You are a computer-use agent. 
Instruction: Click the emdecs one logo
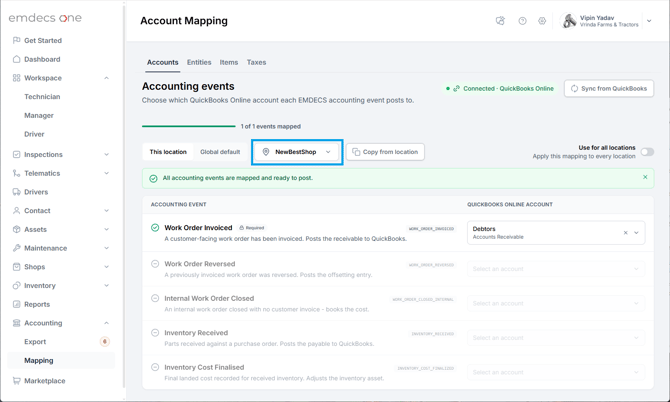click(45, 18)
